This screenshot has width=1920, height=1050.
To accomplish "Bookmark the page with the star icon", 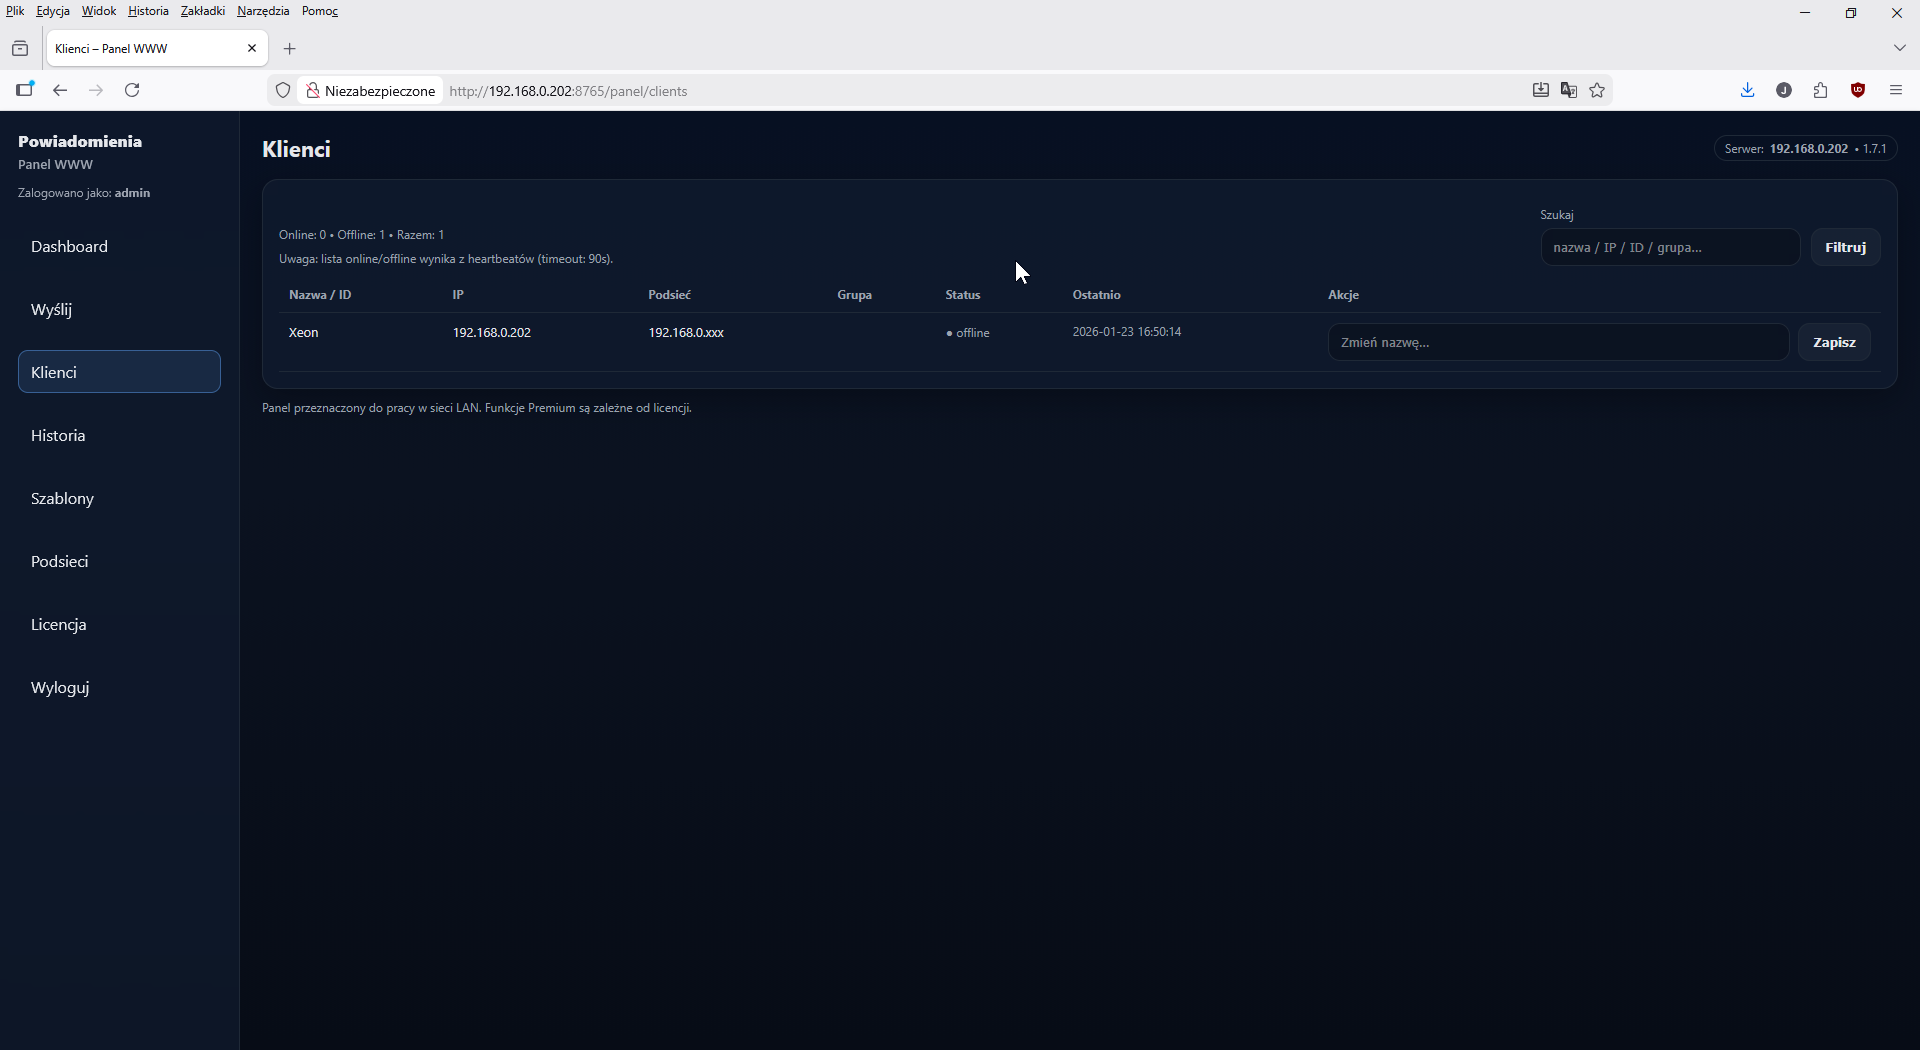I will point(1596,90).
